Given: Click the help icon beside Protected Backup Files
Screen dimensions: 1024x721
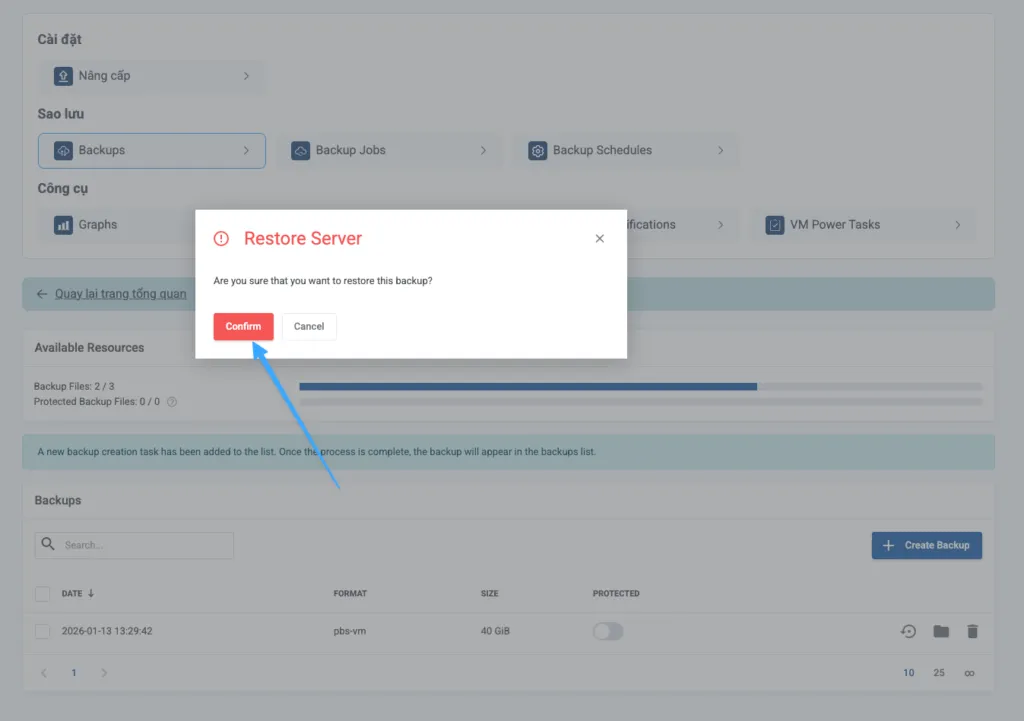Looking at the screenshot, I should point(172,402).
